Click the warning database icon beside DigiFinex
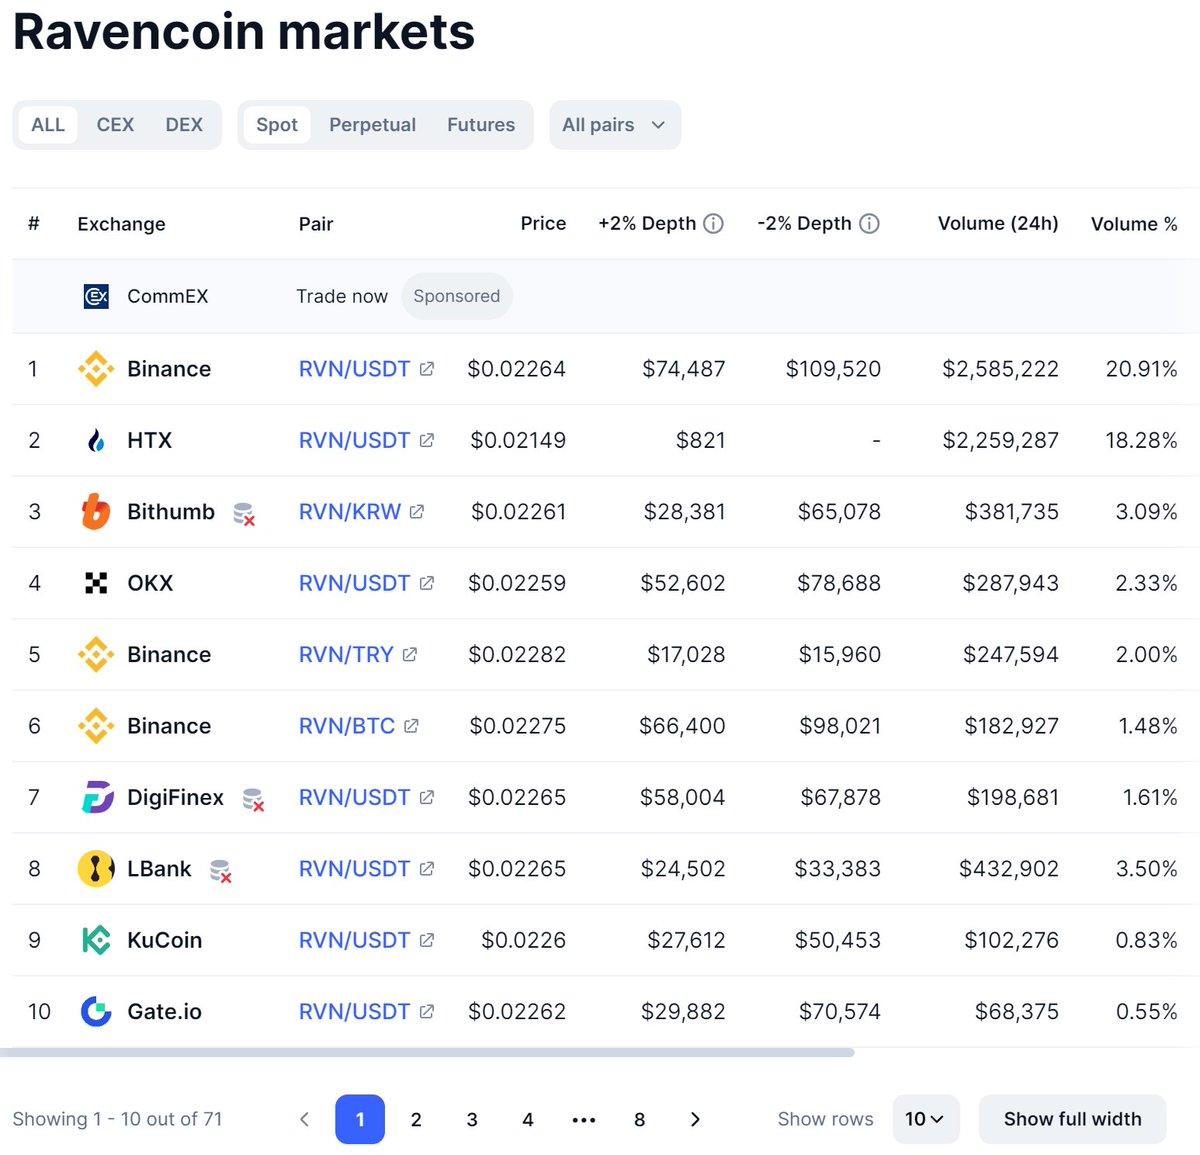Image resolution: width=1200 pixels, height=1155 pixels. point(253,799)
